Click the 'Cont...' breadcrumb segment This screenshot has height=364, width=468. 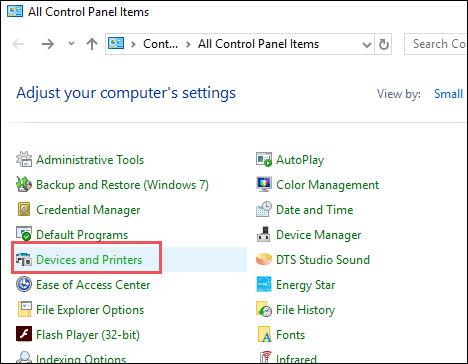click(x=160, y=44)
